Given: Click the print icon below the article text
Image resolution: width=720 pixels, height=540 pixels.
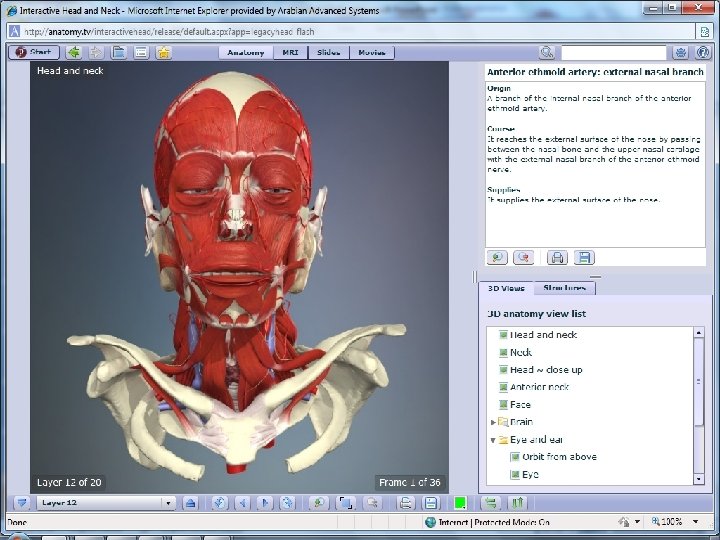Looking at the screenshot, I should (x=558, y=257).
